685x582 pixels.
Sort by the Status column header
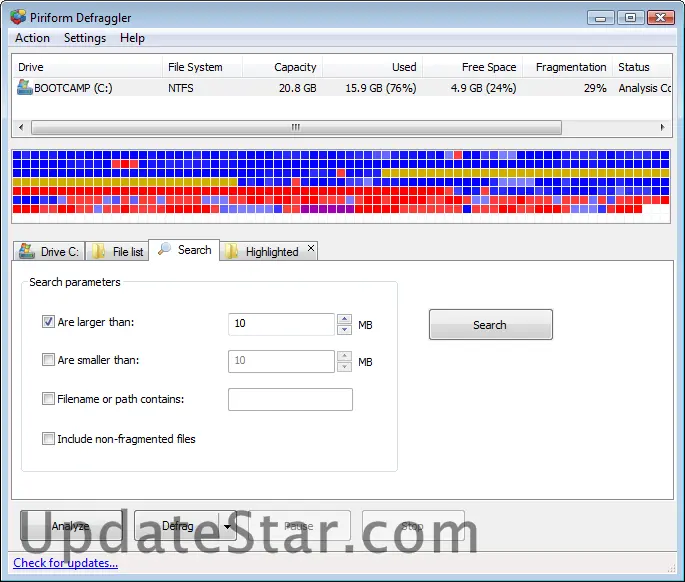642,67
